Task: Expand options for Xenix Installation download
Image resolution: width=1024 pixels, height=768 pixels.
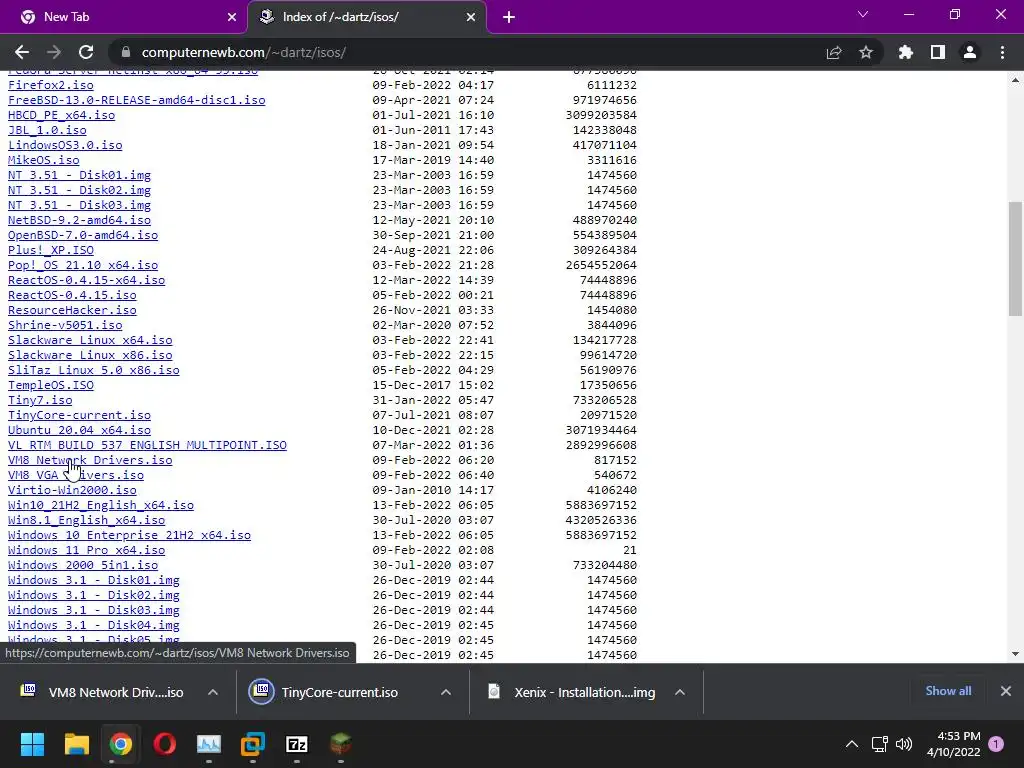Action: tap(680, 692)
